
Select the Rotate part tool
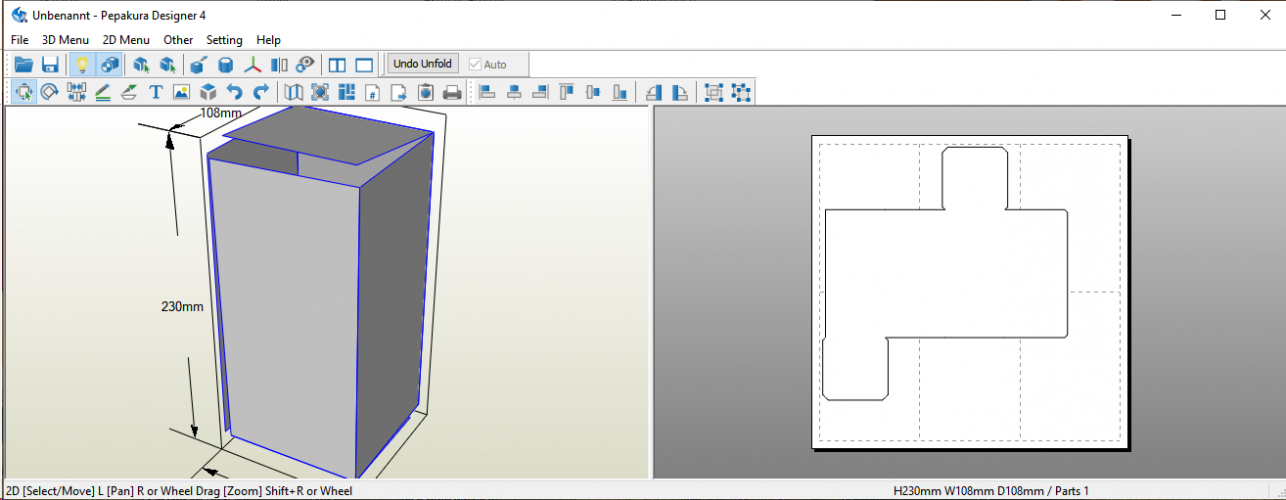(x=49, y=92)
